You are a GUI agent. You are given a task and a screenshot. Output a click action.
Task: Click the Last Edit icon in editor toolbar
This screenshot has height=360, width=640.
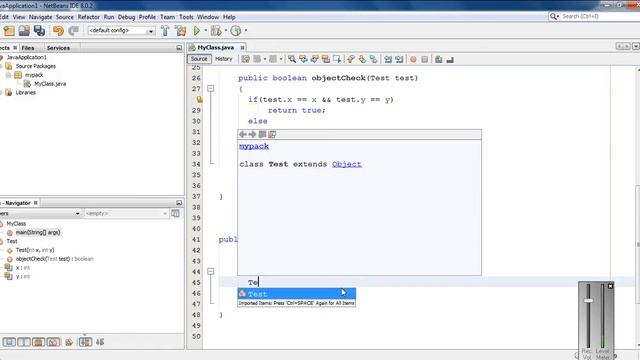pyautogui.click(x=245, y=59)
